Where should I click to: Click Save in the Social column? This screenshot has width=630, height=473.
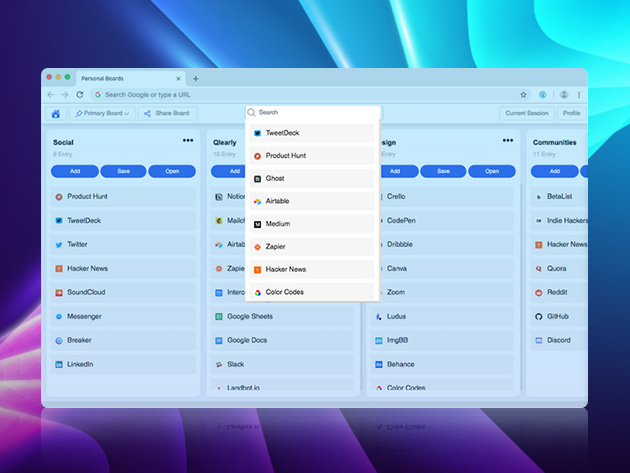click(x=123, y=171)
